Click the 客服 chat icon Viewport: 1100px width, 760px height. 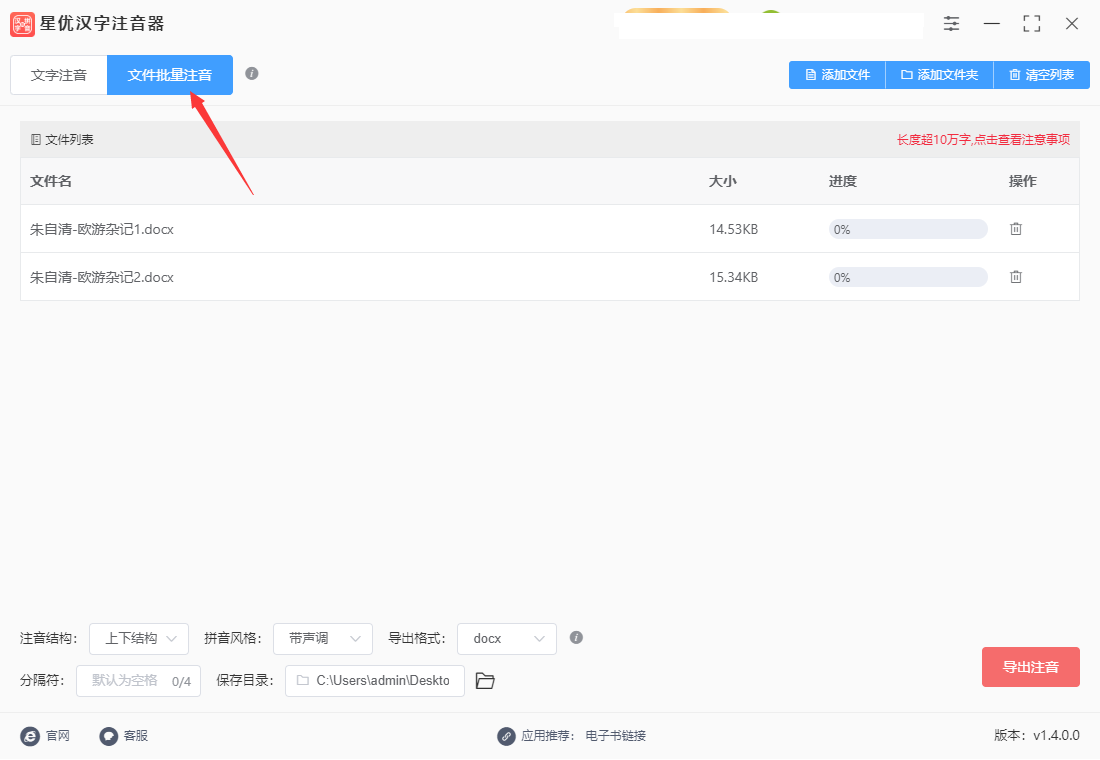109,736
